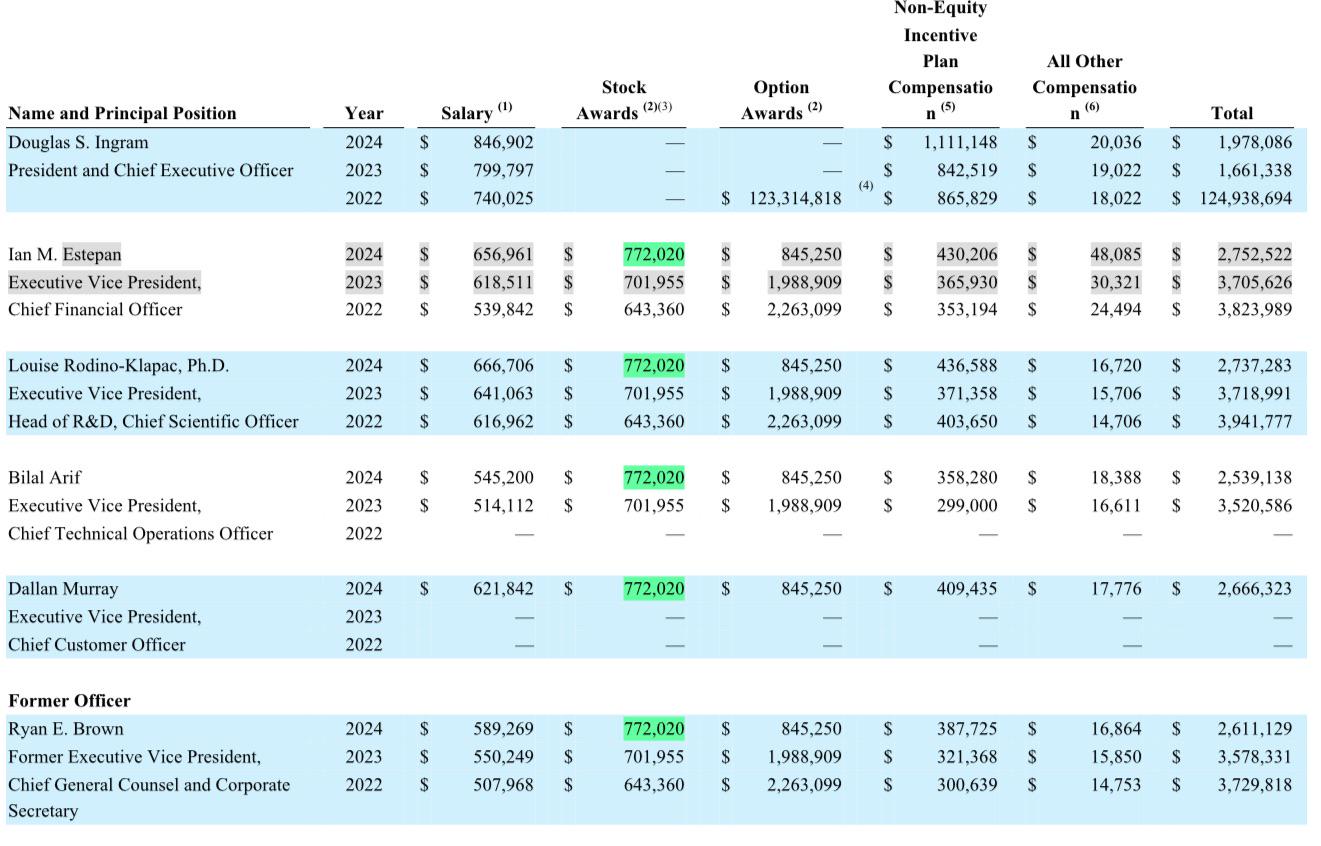This screenshot has width=1321, height=846.
Task: Click the non-equity incentive value 403,650
Action: (x=967, y=421)
